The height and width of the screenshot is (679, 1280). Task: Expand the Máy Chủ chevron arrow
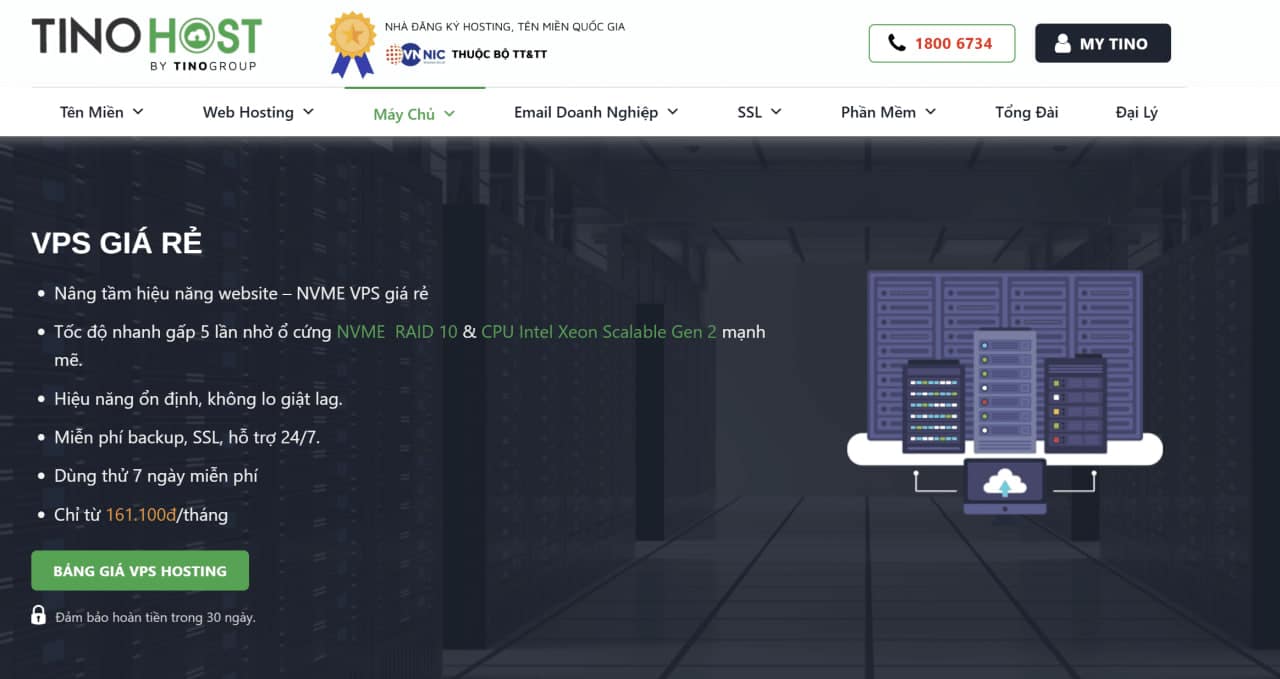(x=449, y=114)
